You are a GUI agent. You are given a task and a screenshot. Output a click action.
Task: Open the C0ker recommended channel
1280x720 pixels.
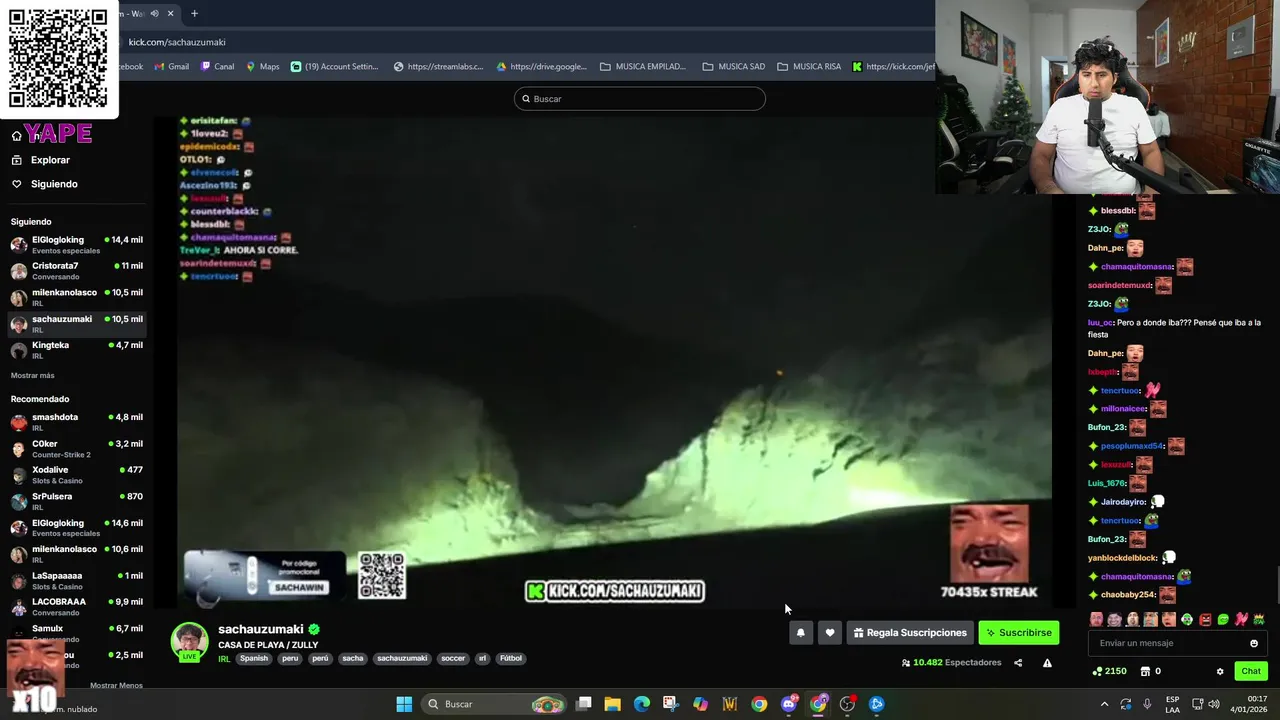point(77,448)
